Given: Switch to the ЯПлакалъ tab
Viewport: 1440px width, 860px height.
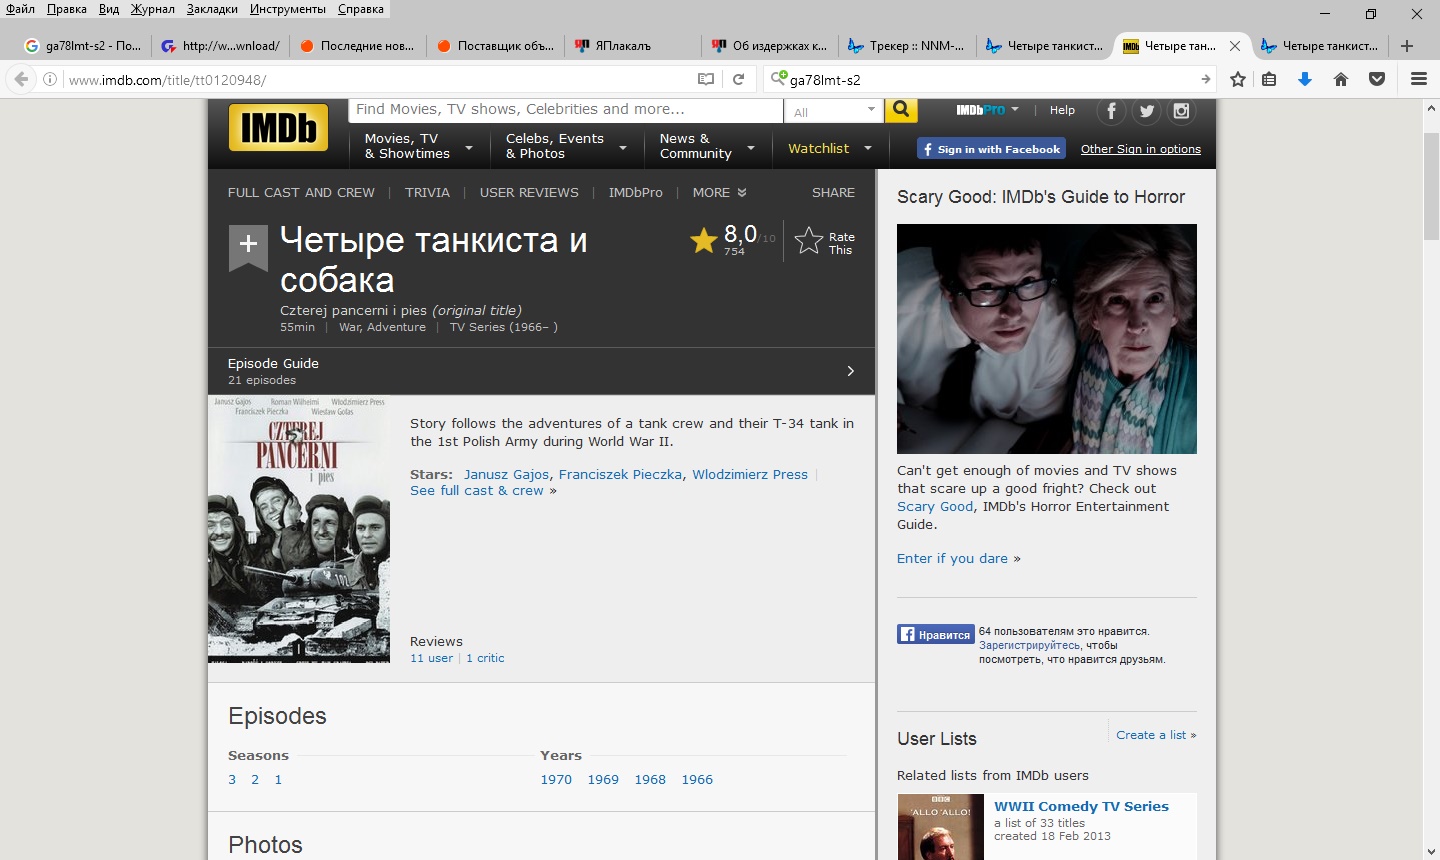Looking at the screenshot, I should click(631, 46).
